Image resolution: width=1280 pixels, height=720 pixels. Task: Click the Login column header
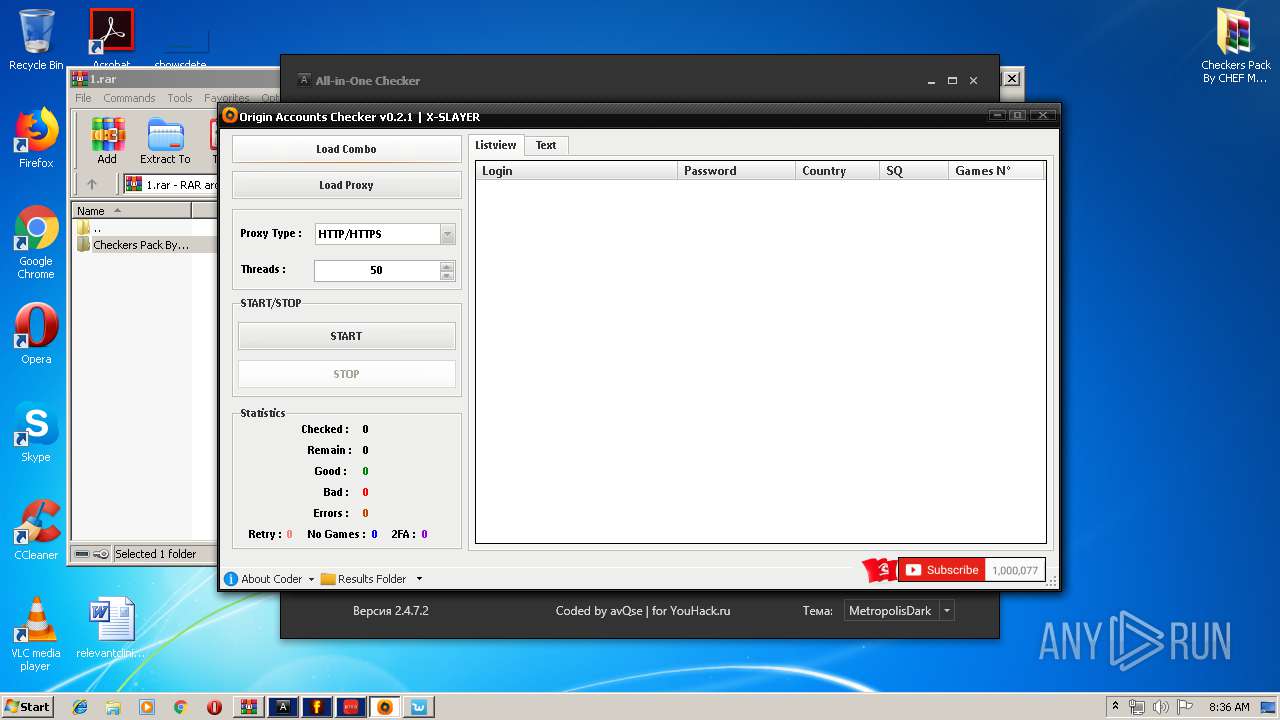[x=577, y=171]
